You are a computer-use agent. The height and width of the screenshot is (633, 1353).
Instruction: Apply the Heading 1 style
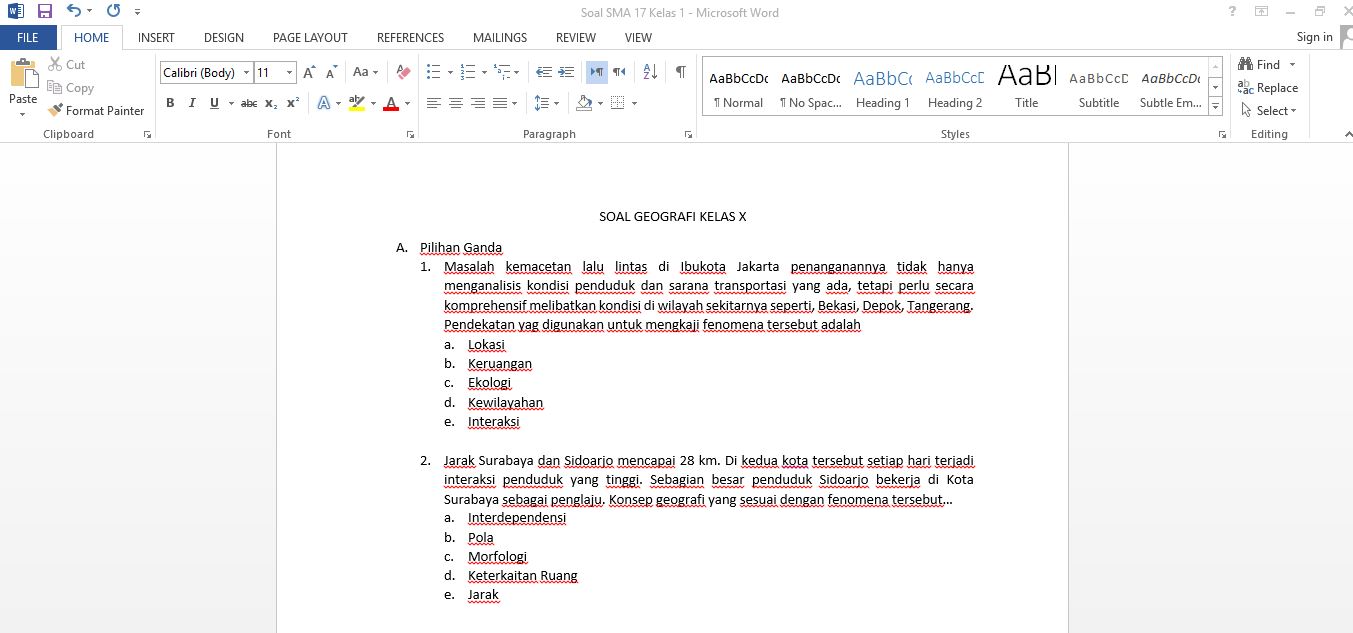(x=883, y=88)
